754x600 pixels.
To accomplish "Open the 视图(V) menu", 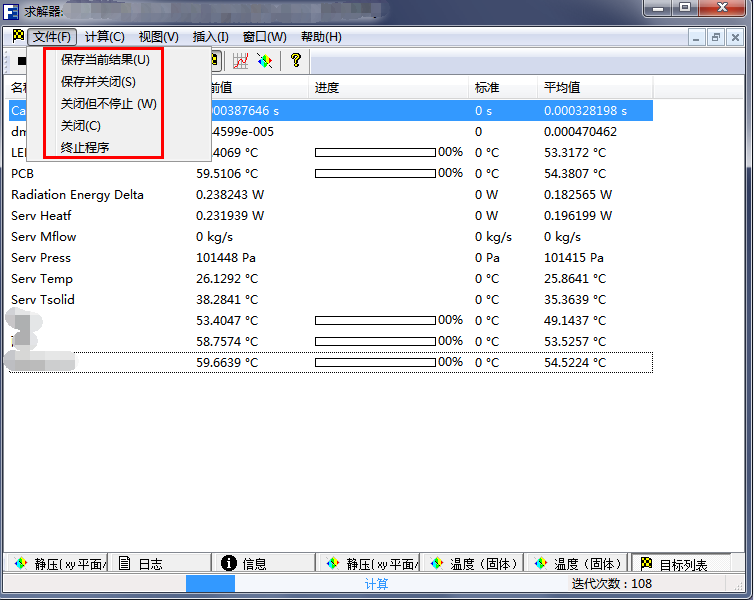I will point(158,37).
